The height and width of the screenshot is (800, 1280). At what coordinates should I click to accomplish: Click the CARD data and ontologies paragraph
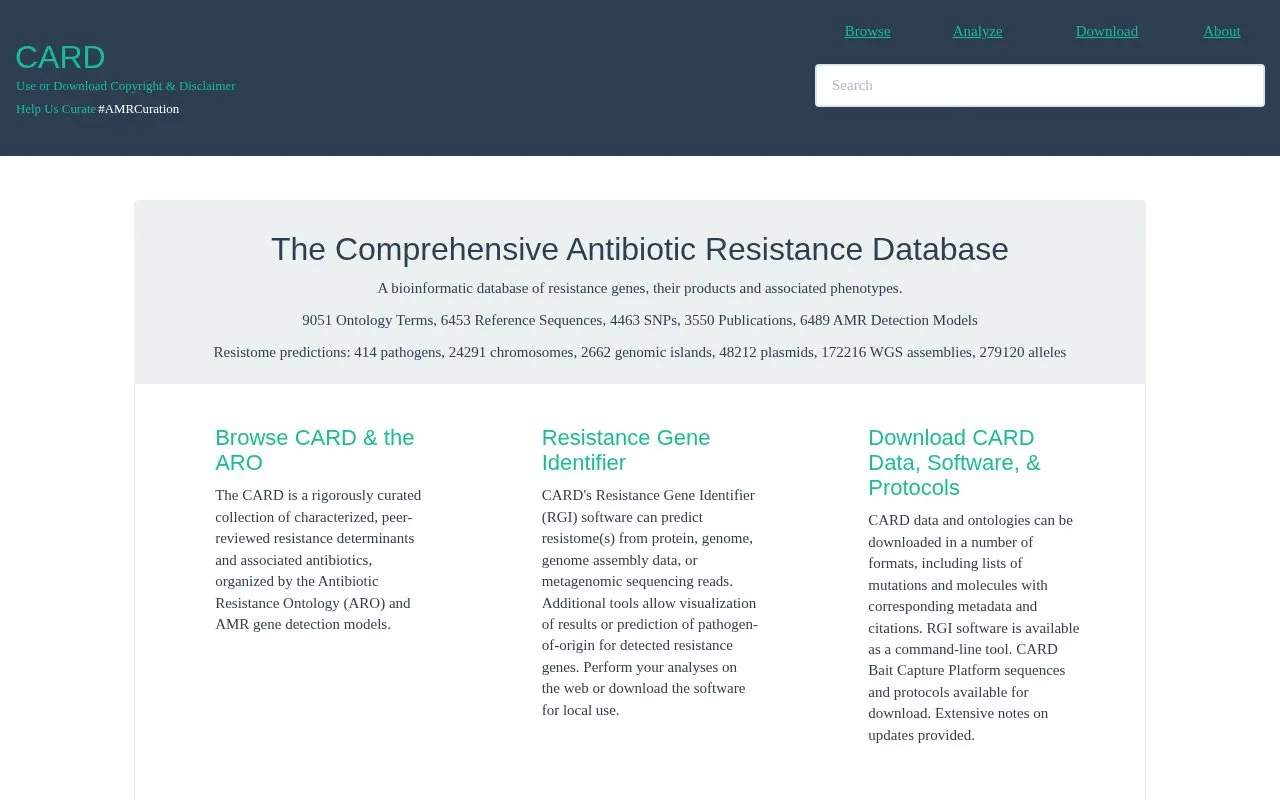974,627
